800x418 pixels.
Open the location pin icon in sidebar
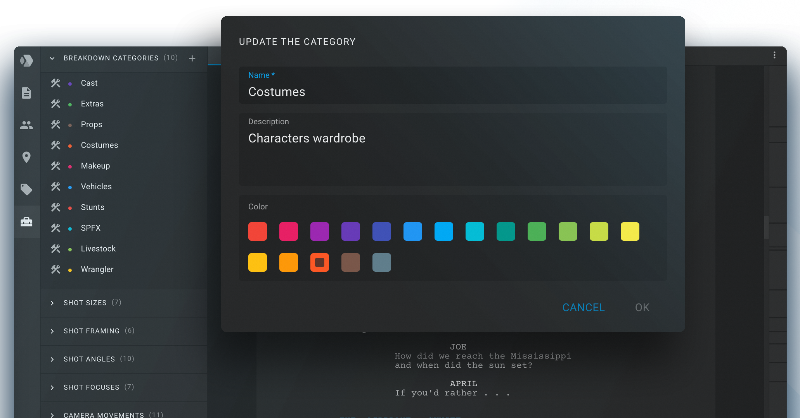click(27, 157)
